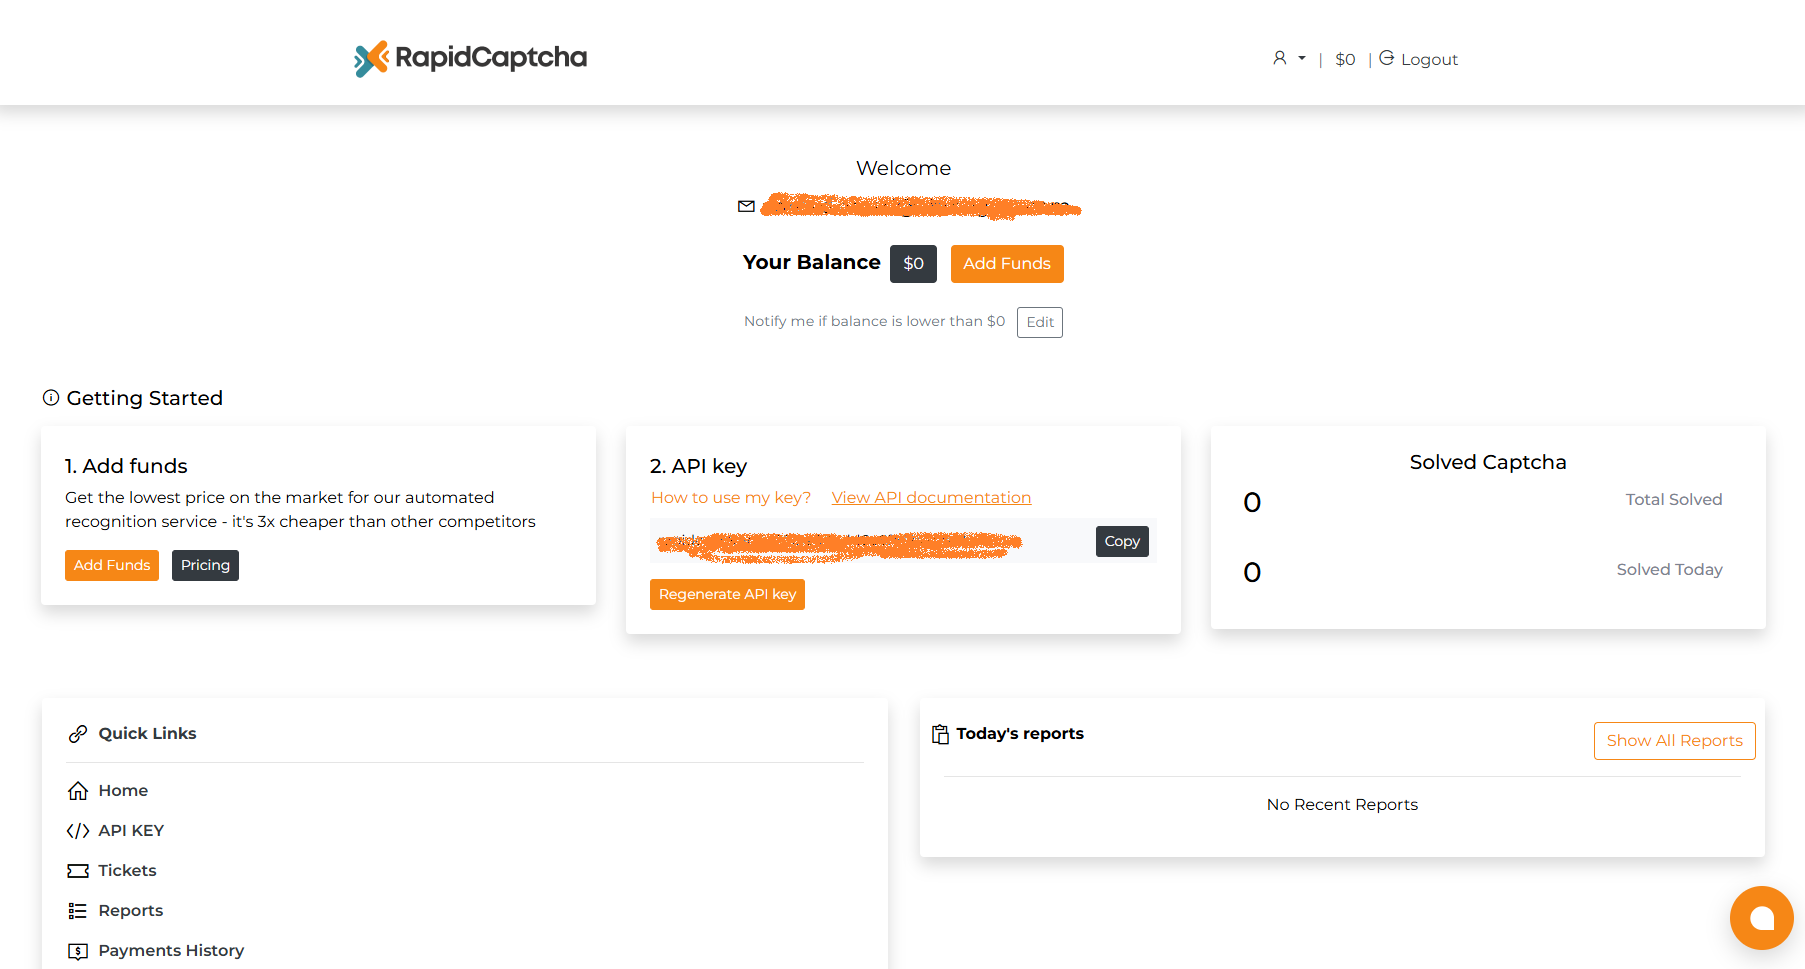Click the Payments History dollar icon

click(x=78, y=951)
